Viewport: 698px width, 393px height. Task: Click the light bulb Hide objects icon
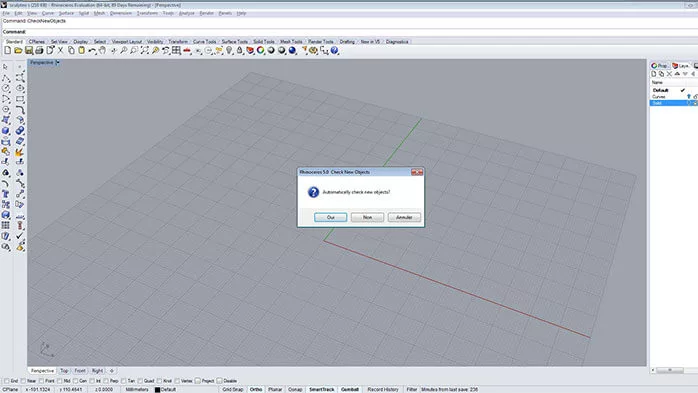point(229,51)
